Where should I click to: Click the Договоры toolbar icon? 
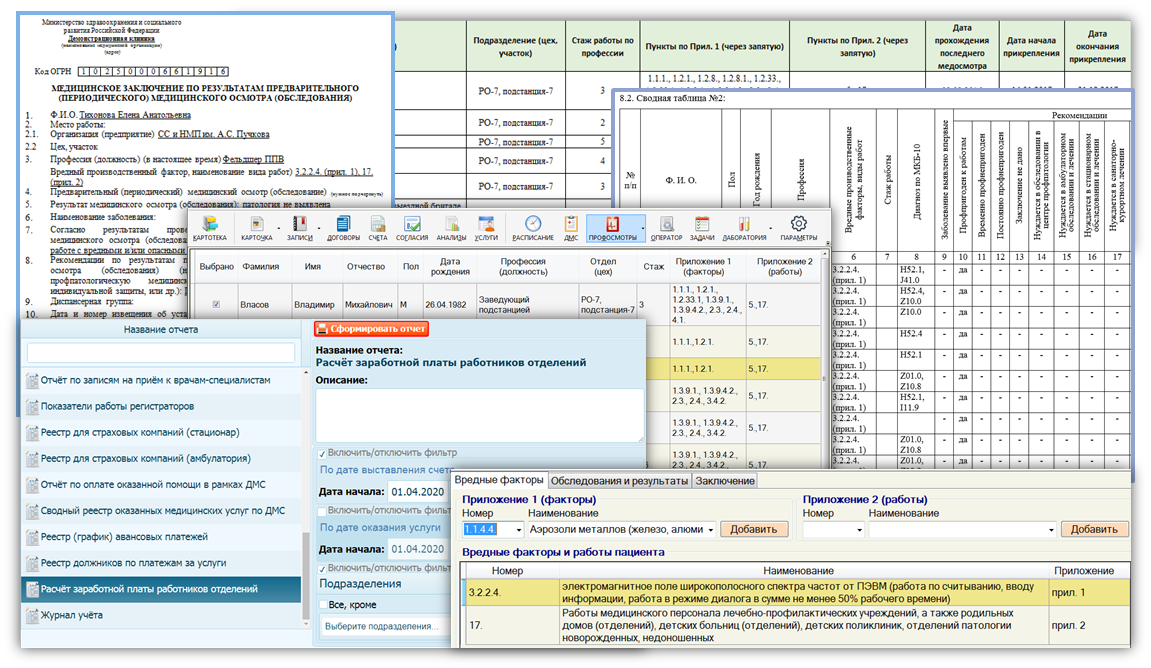coord(342,227)
